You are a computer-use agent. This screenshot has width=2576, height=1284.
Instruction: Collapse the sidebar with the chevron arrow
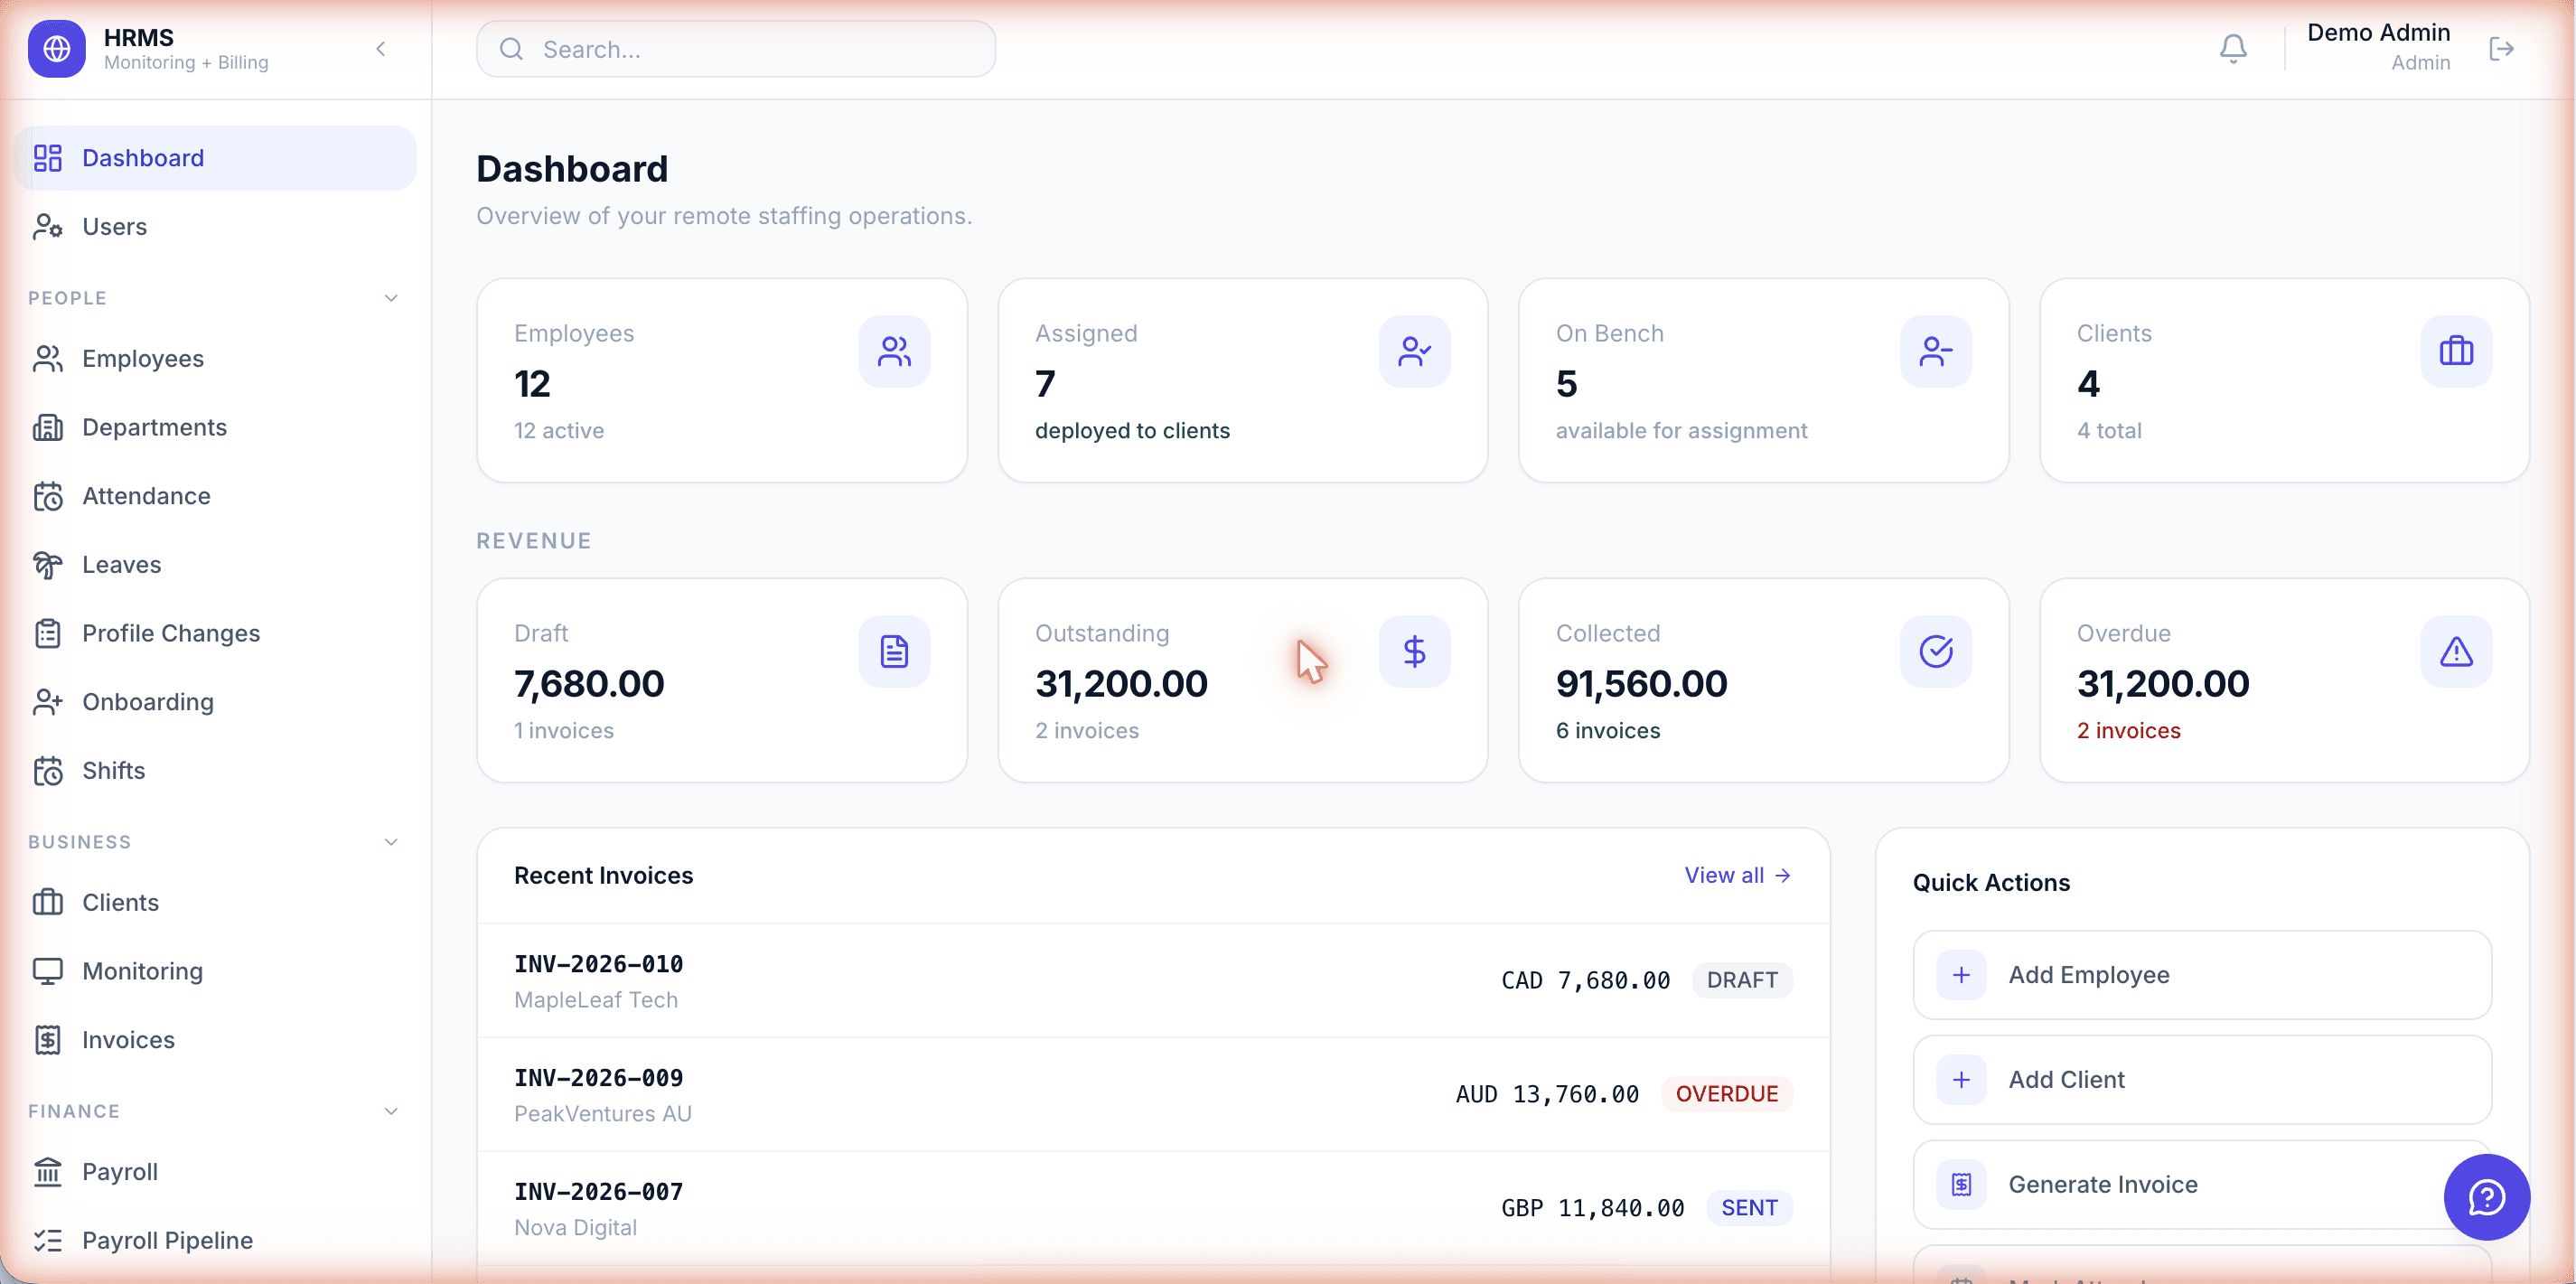[381, 49]
